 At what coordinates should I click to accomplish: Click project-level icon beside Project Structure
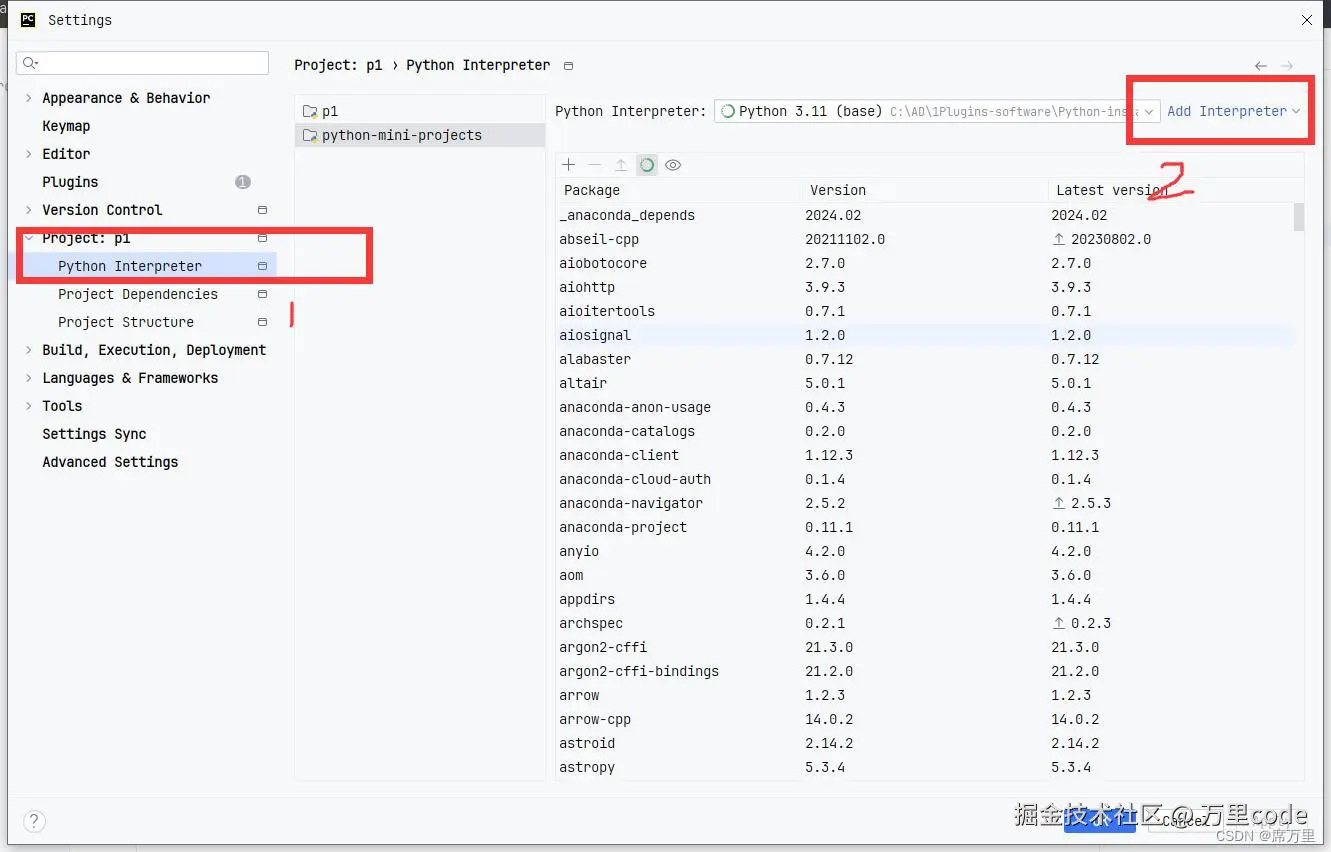pos(262,322)
